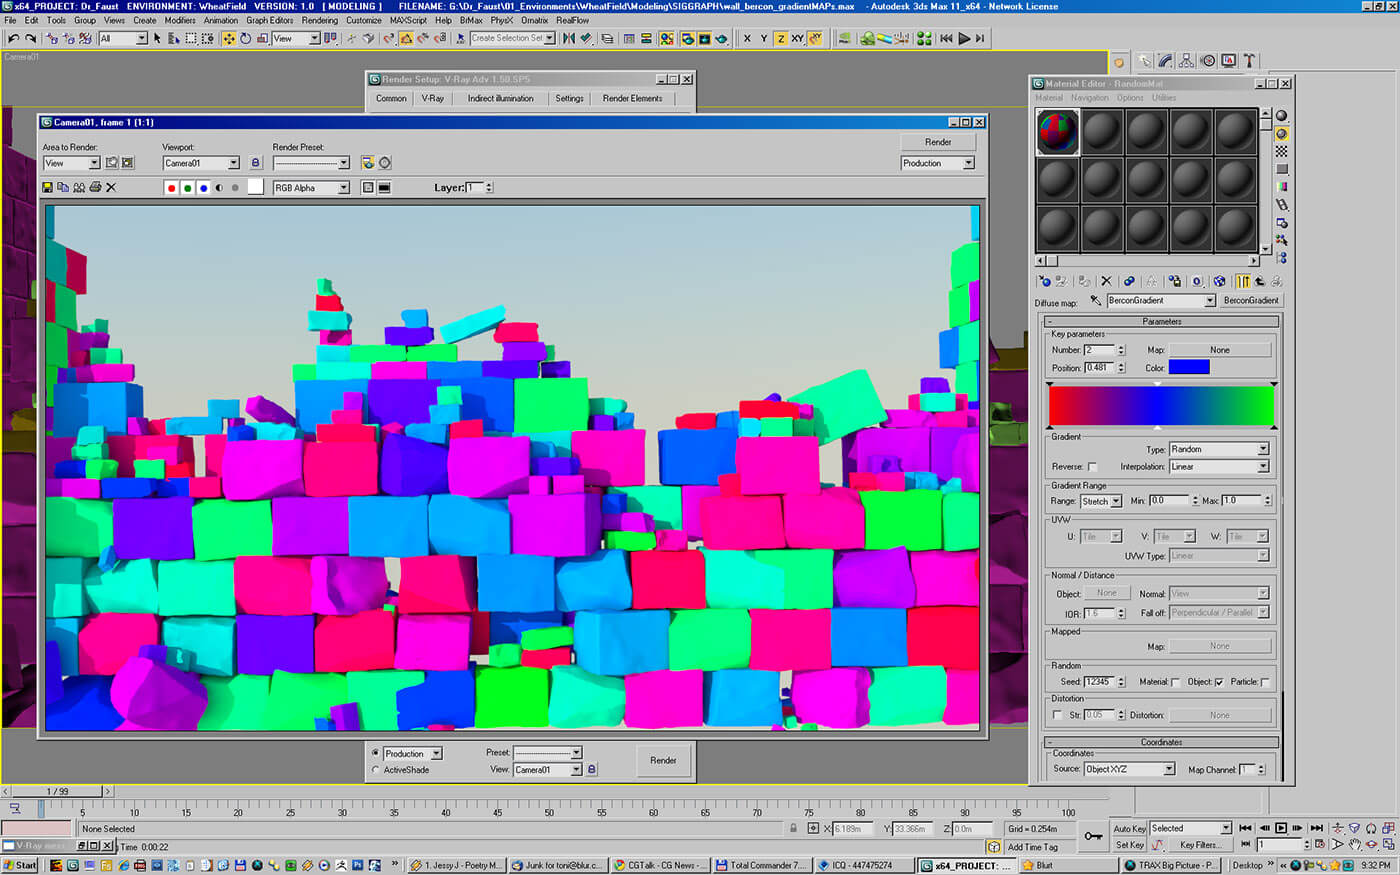Open Environment and Effects dialog icon

click(x=385, y=163)
